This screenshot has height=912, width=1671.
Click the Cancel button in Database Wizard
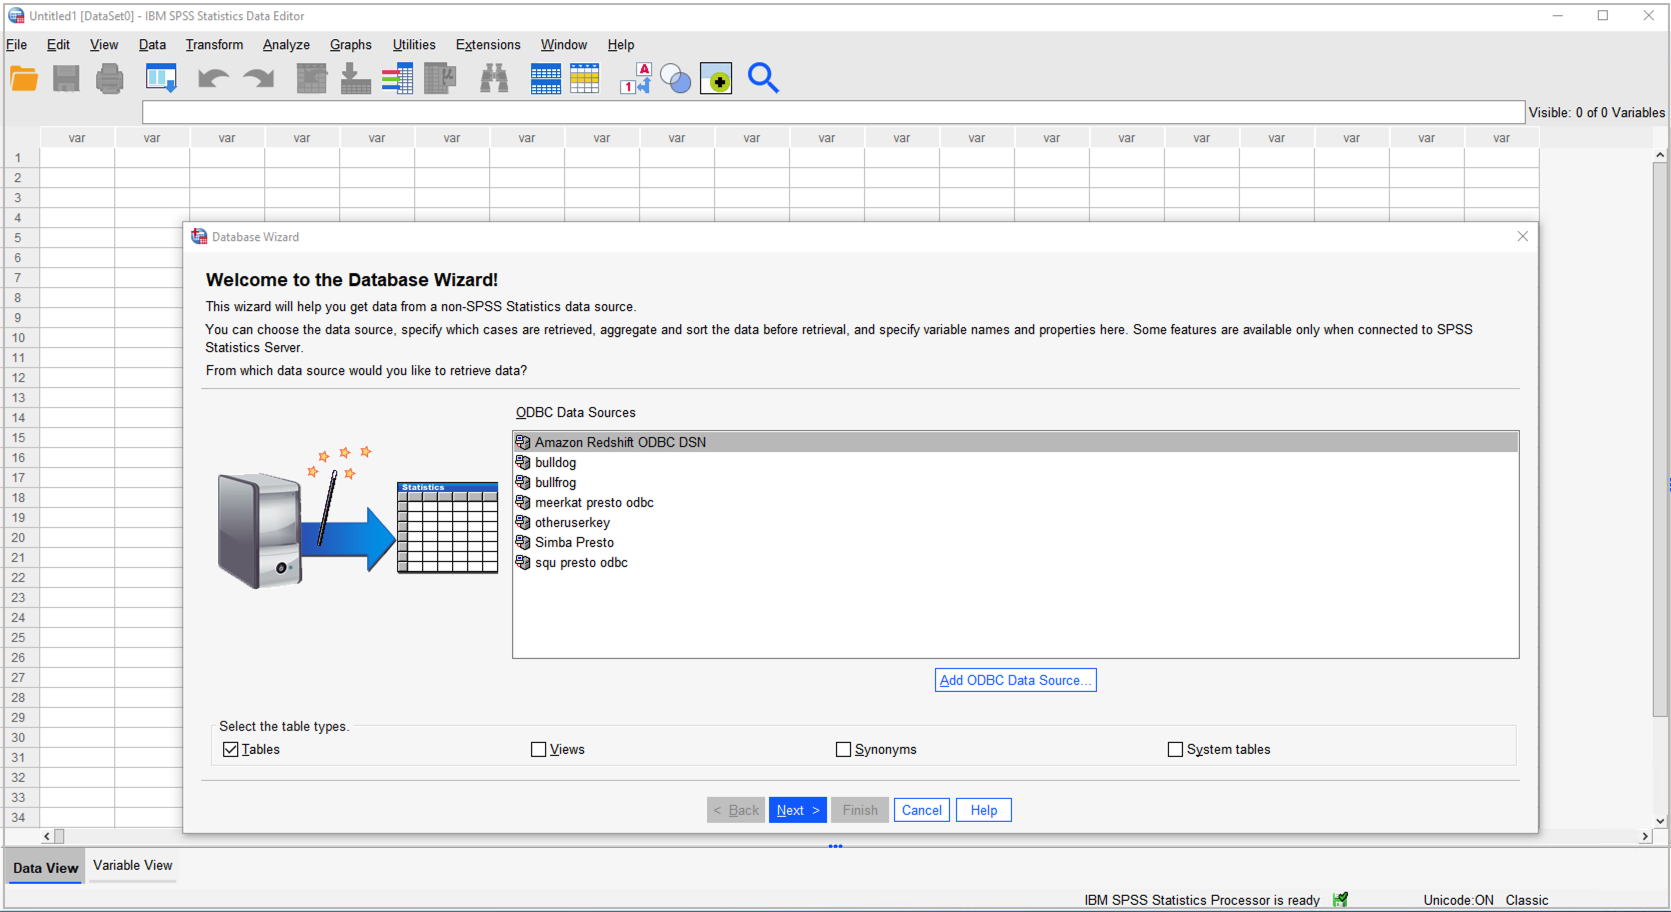(x=922, y=810)
